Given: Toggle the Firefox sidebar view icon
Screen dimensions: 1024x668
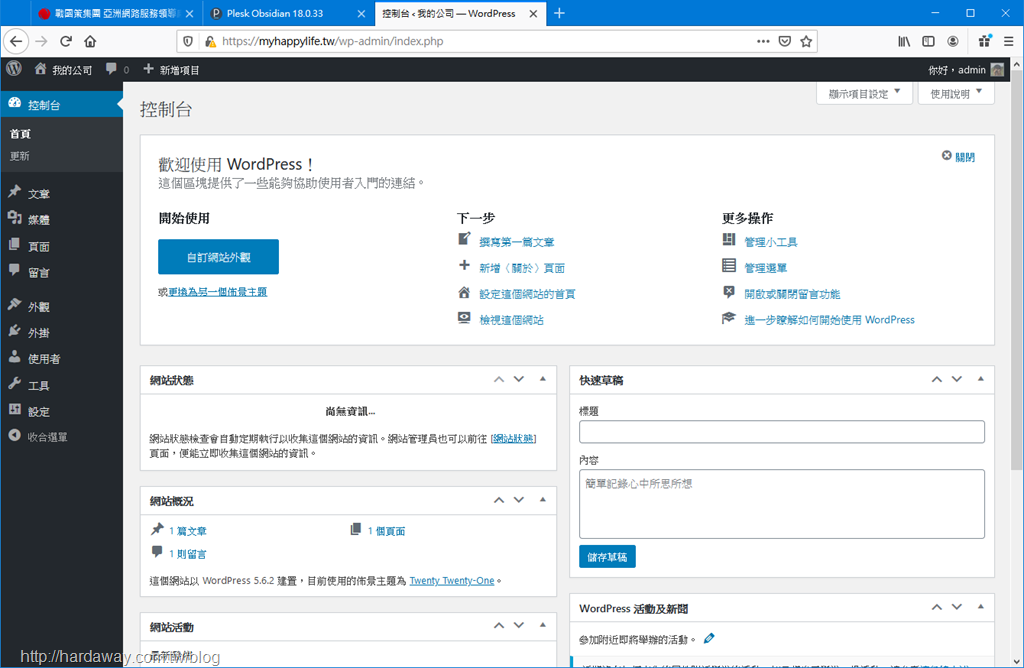Looking at the screenshot, I should coord(928,41).
